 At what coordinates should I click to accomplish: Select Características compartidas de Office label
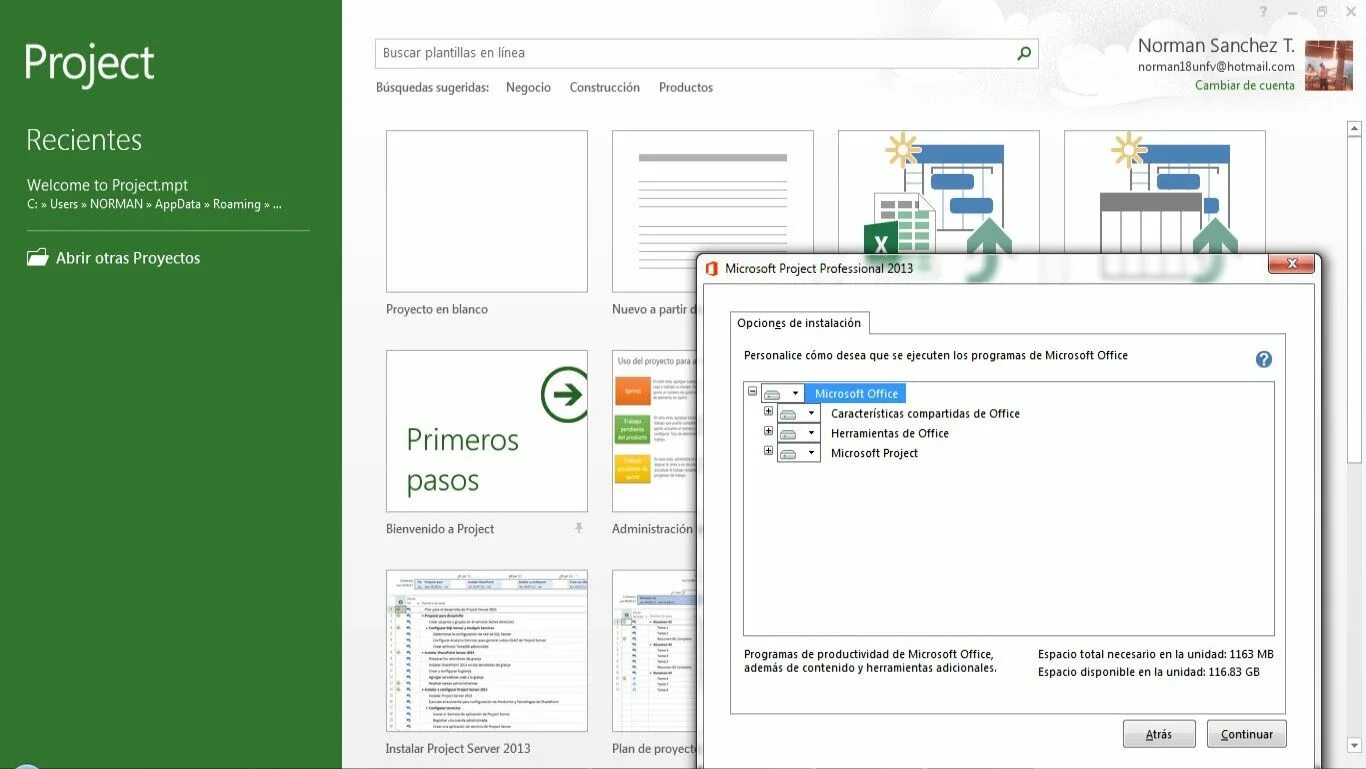coord(925,413)
